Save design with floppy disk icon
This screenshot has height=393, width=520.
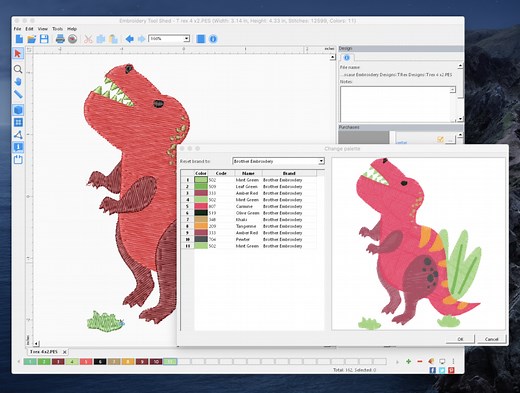(44, 39)
